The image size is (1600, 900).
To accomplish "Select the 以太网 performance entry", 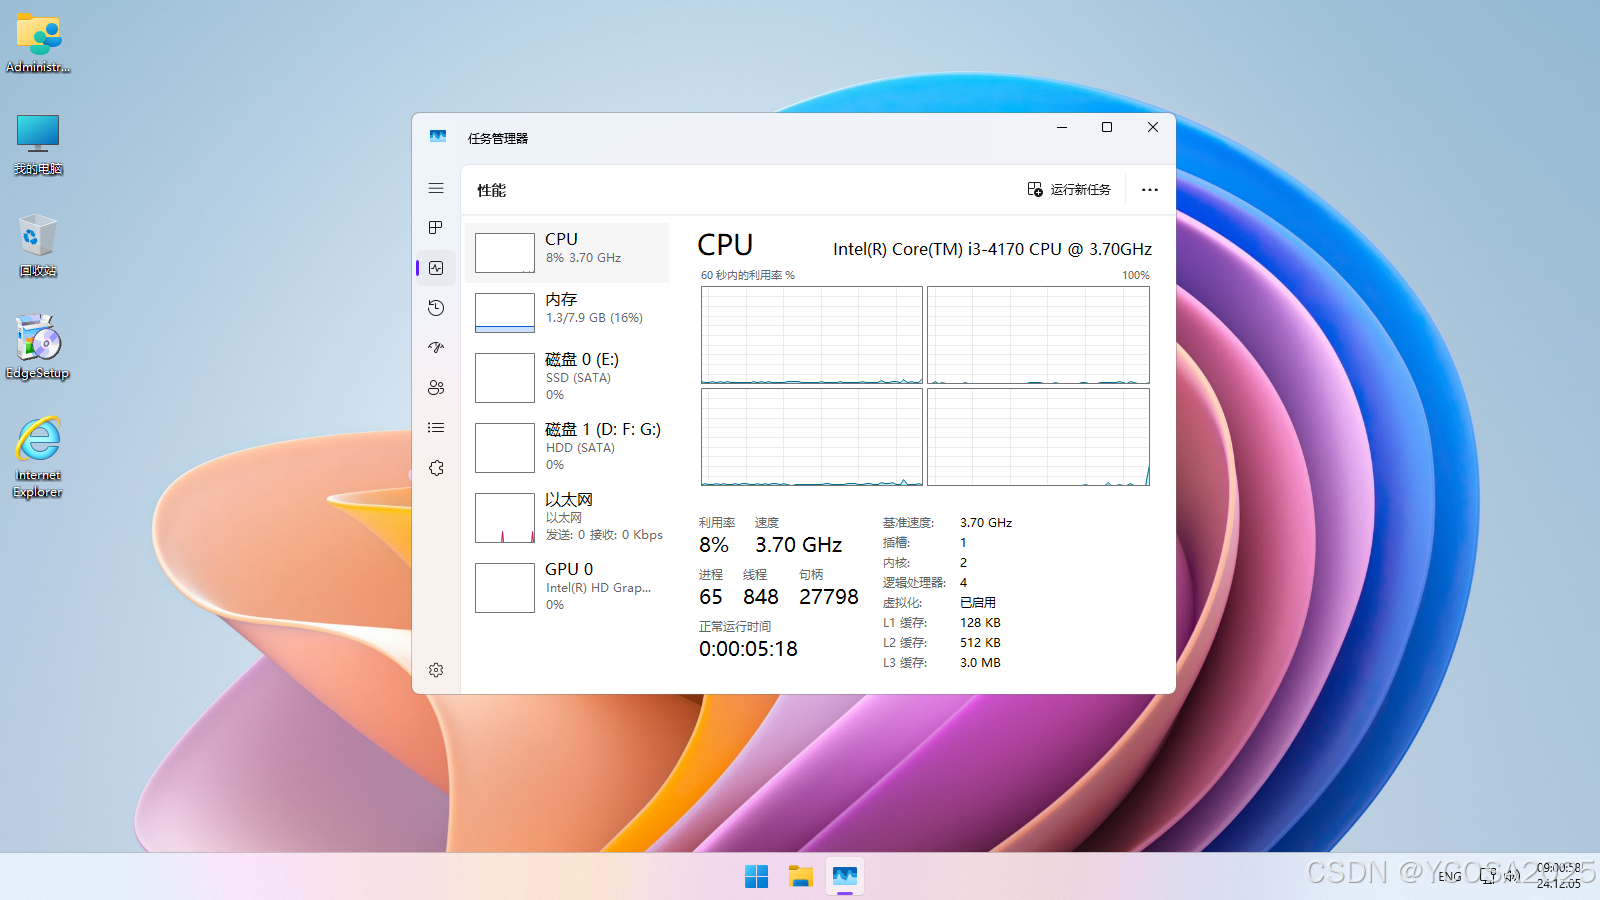I will [x=567, y=518].
